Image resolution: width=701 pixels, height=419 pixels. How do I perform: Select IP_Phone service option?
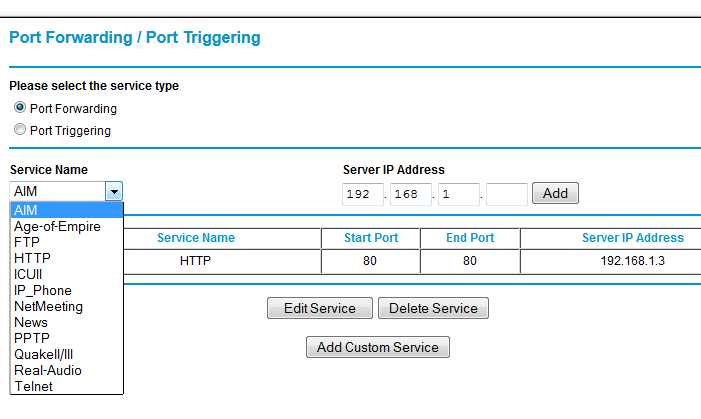[x=67, y=290]
